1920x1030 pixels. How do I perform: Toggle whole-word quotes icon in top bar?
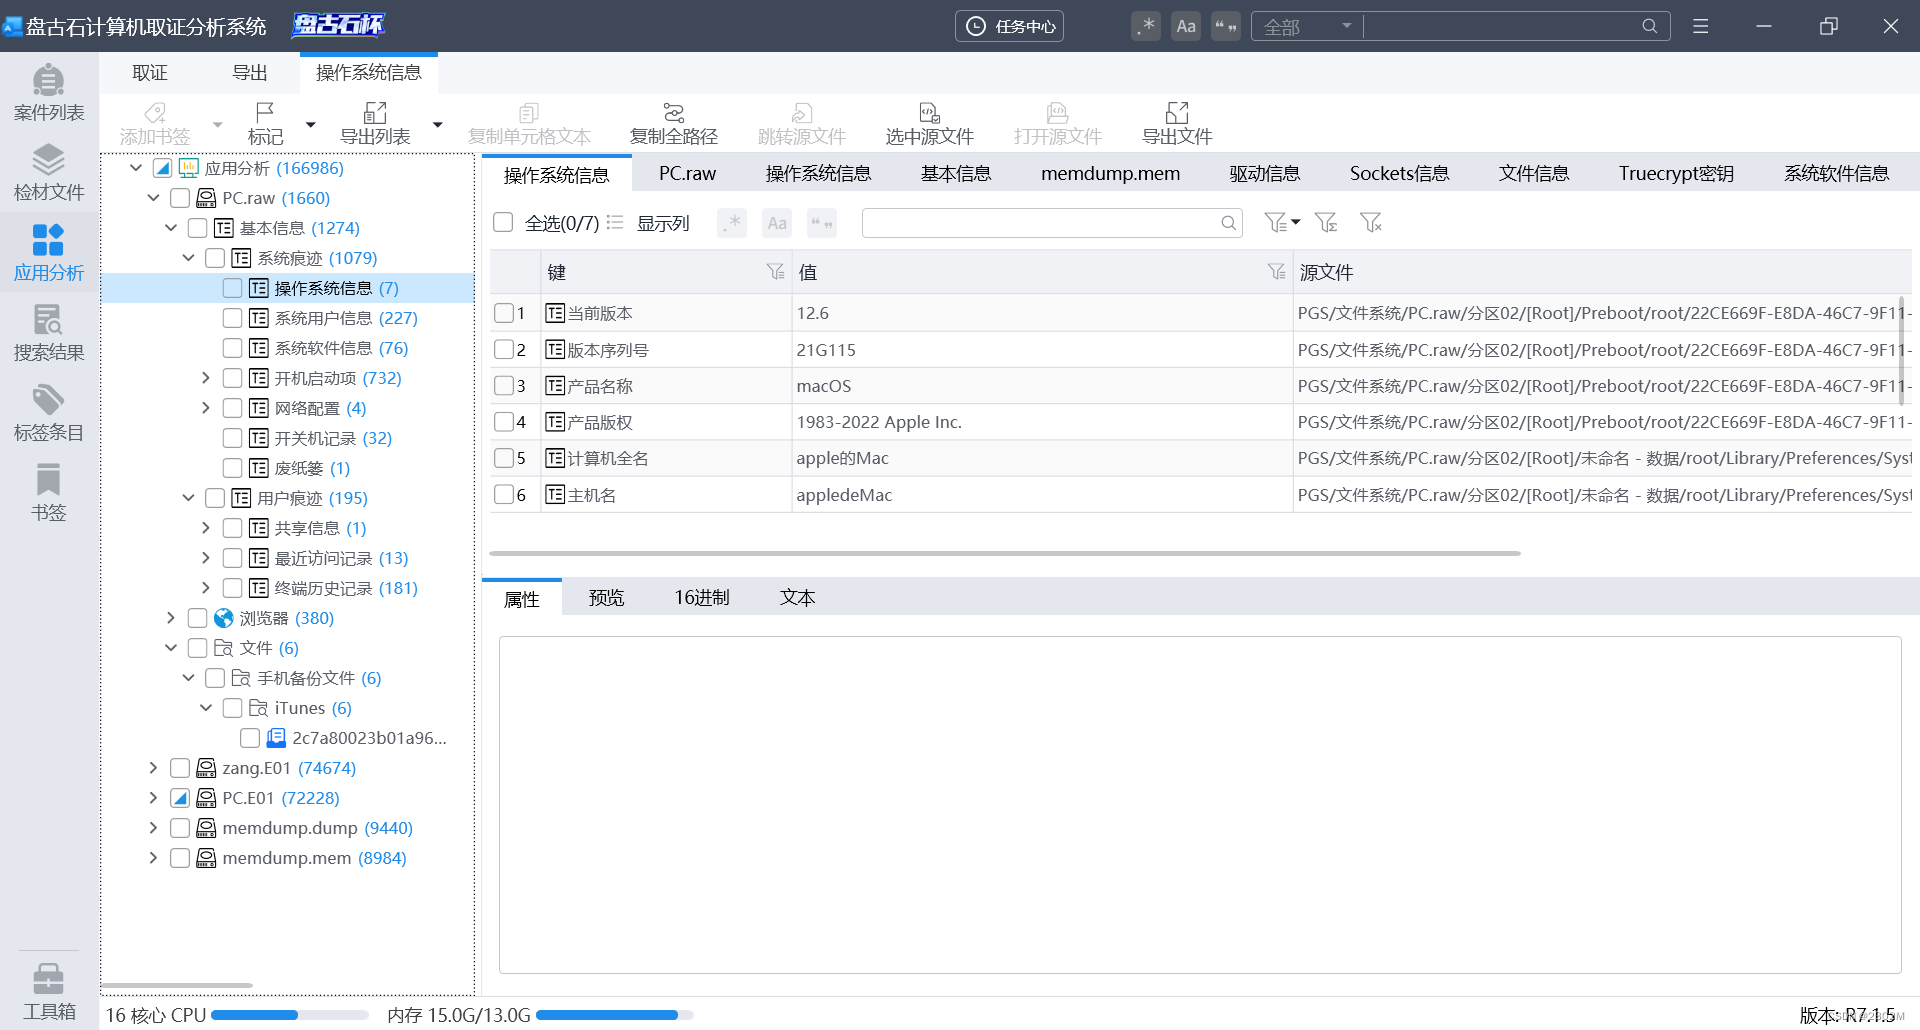click(x=1226, y=26)
